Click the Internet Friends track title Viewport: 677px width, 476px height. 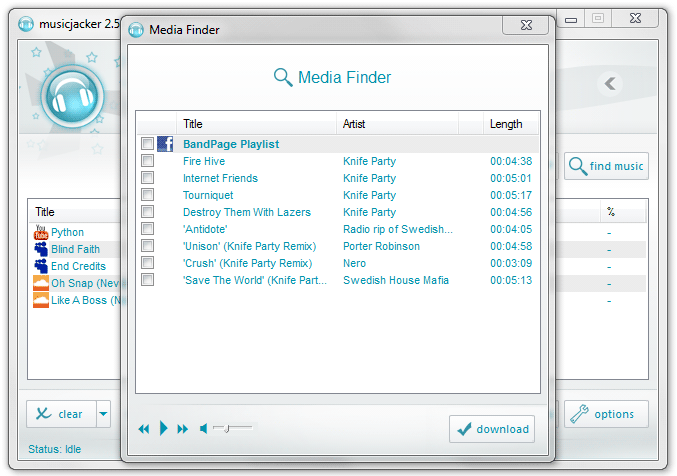click(220, 178)
